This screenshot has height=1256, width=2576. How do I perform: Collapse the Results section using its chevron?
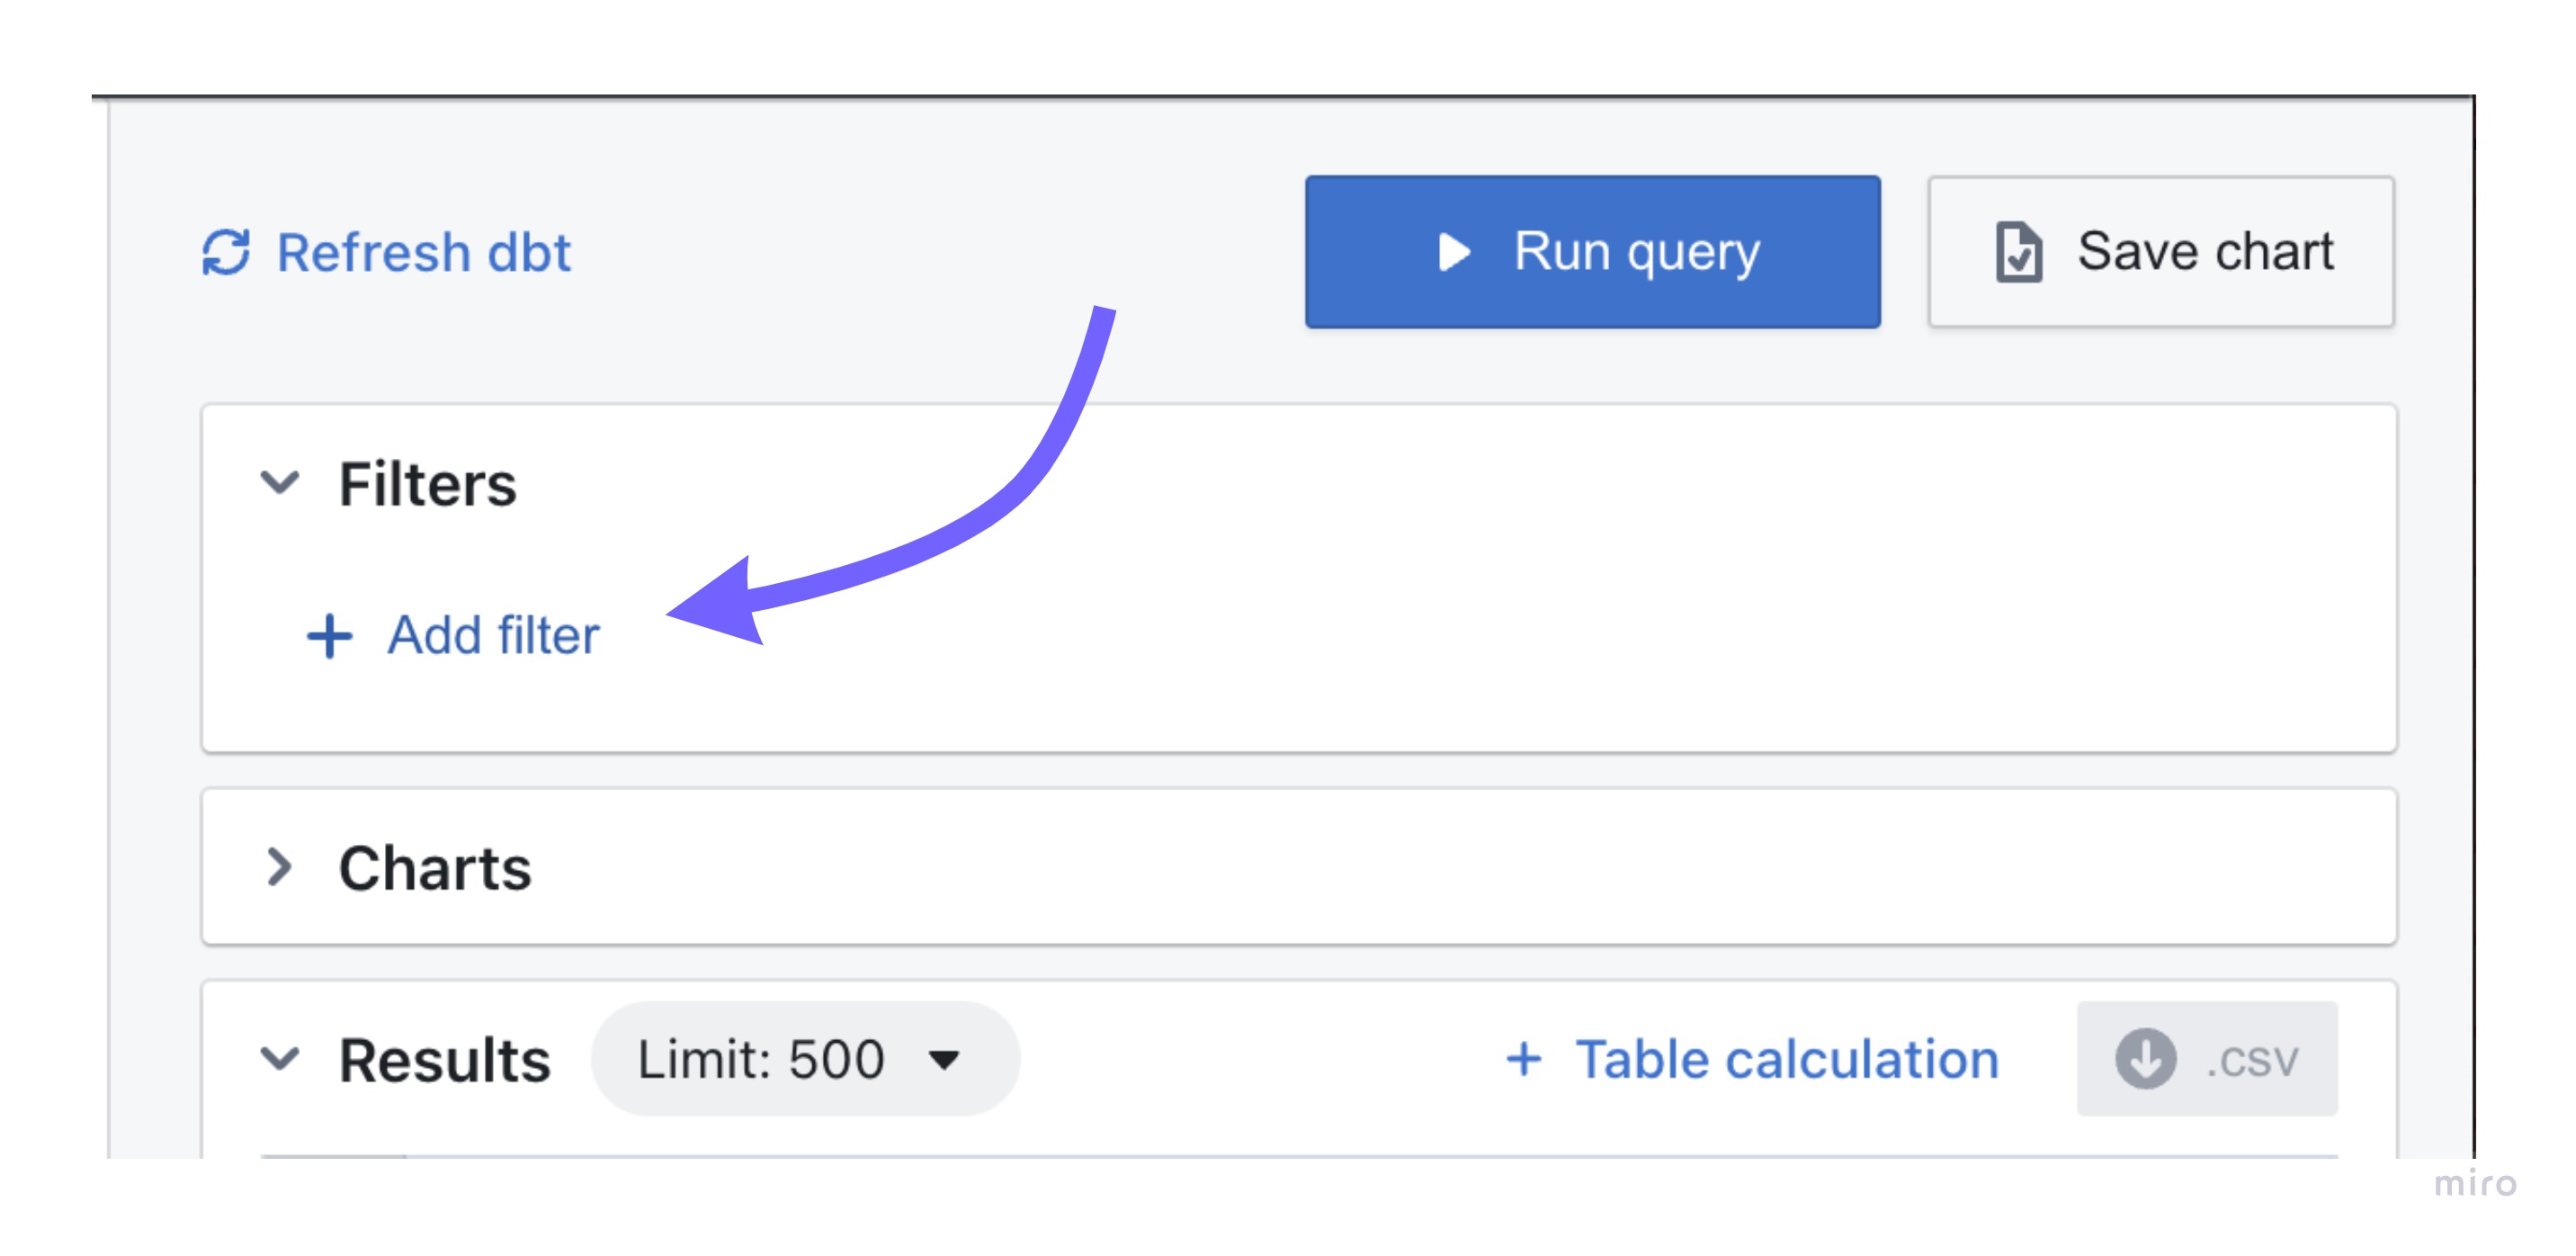[x=280, y=1058]
